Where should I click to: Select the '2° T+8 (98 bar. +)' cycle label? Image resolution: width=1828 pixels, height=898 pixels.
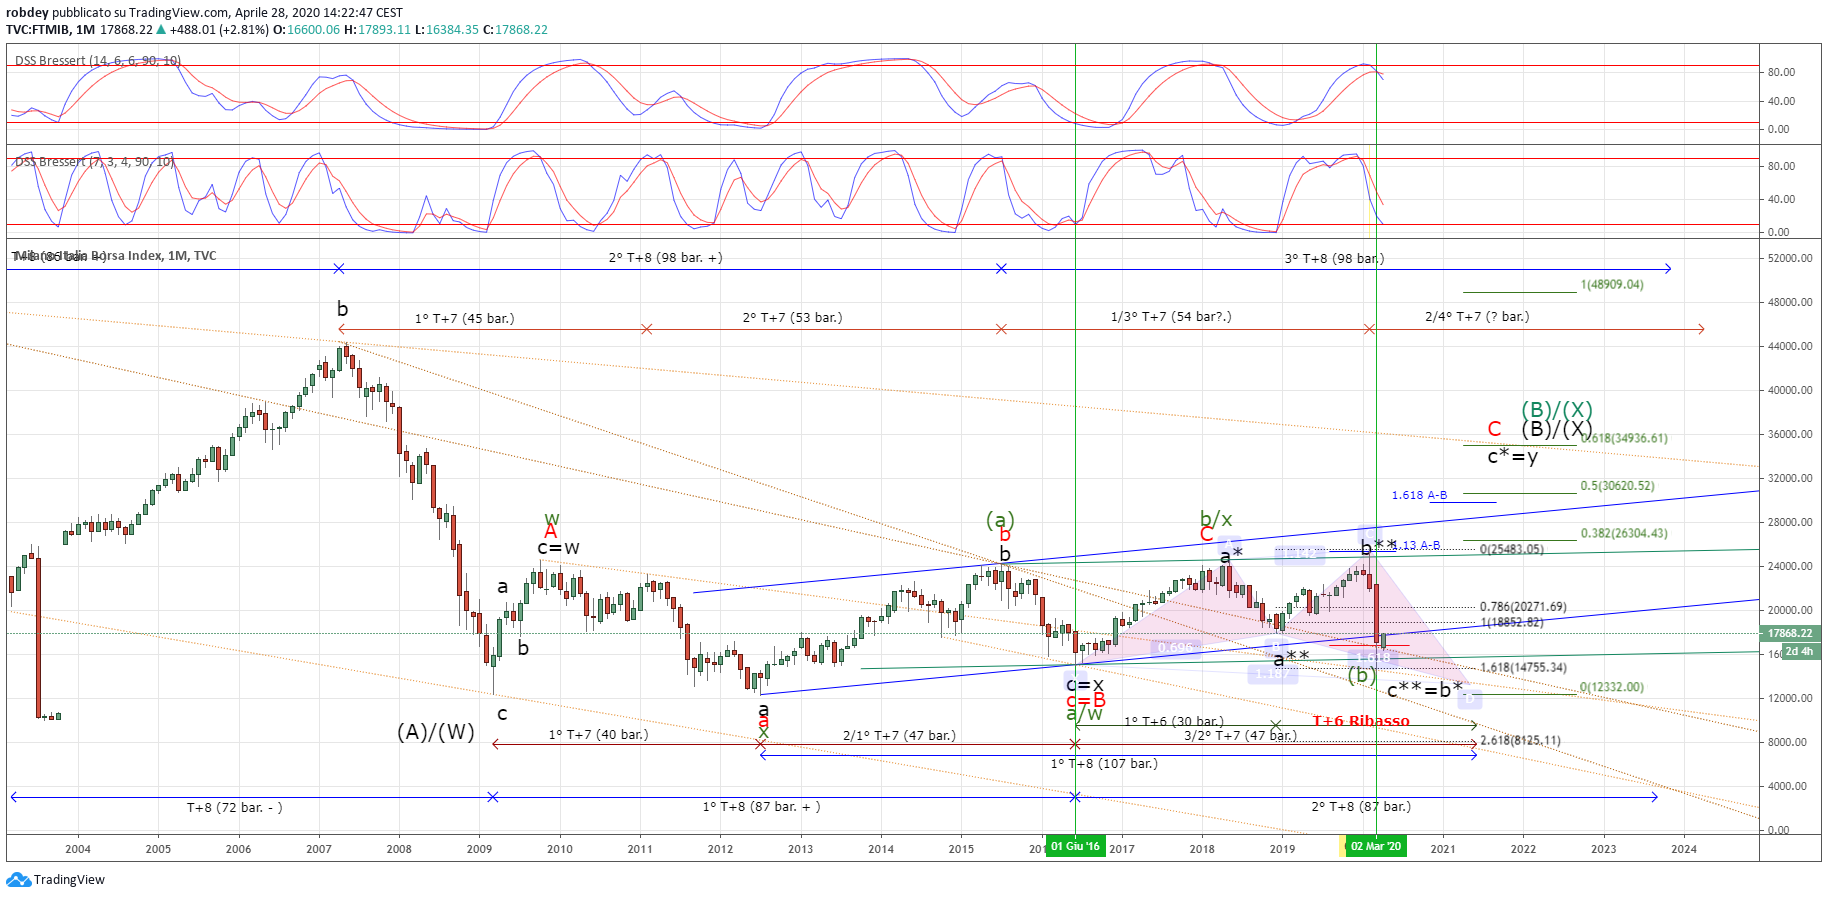pyautogui.click(x=665, y=258)
